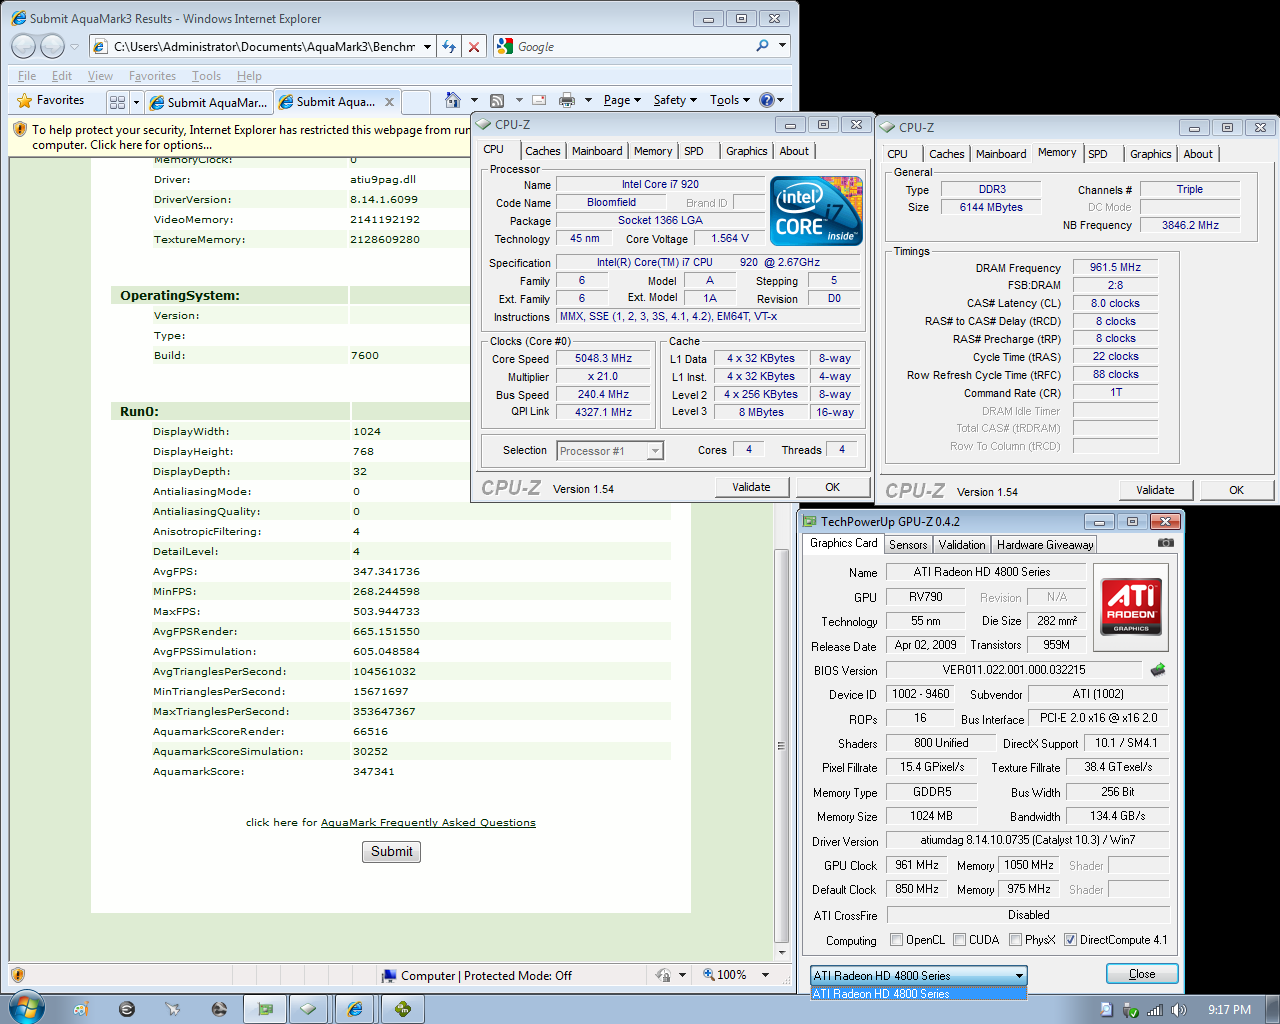Open the search provider dropdown arrow
This screenshot has width=1280, height=1024.
782,46
